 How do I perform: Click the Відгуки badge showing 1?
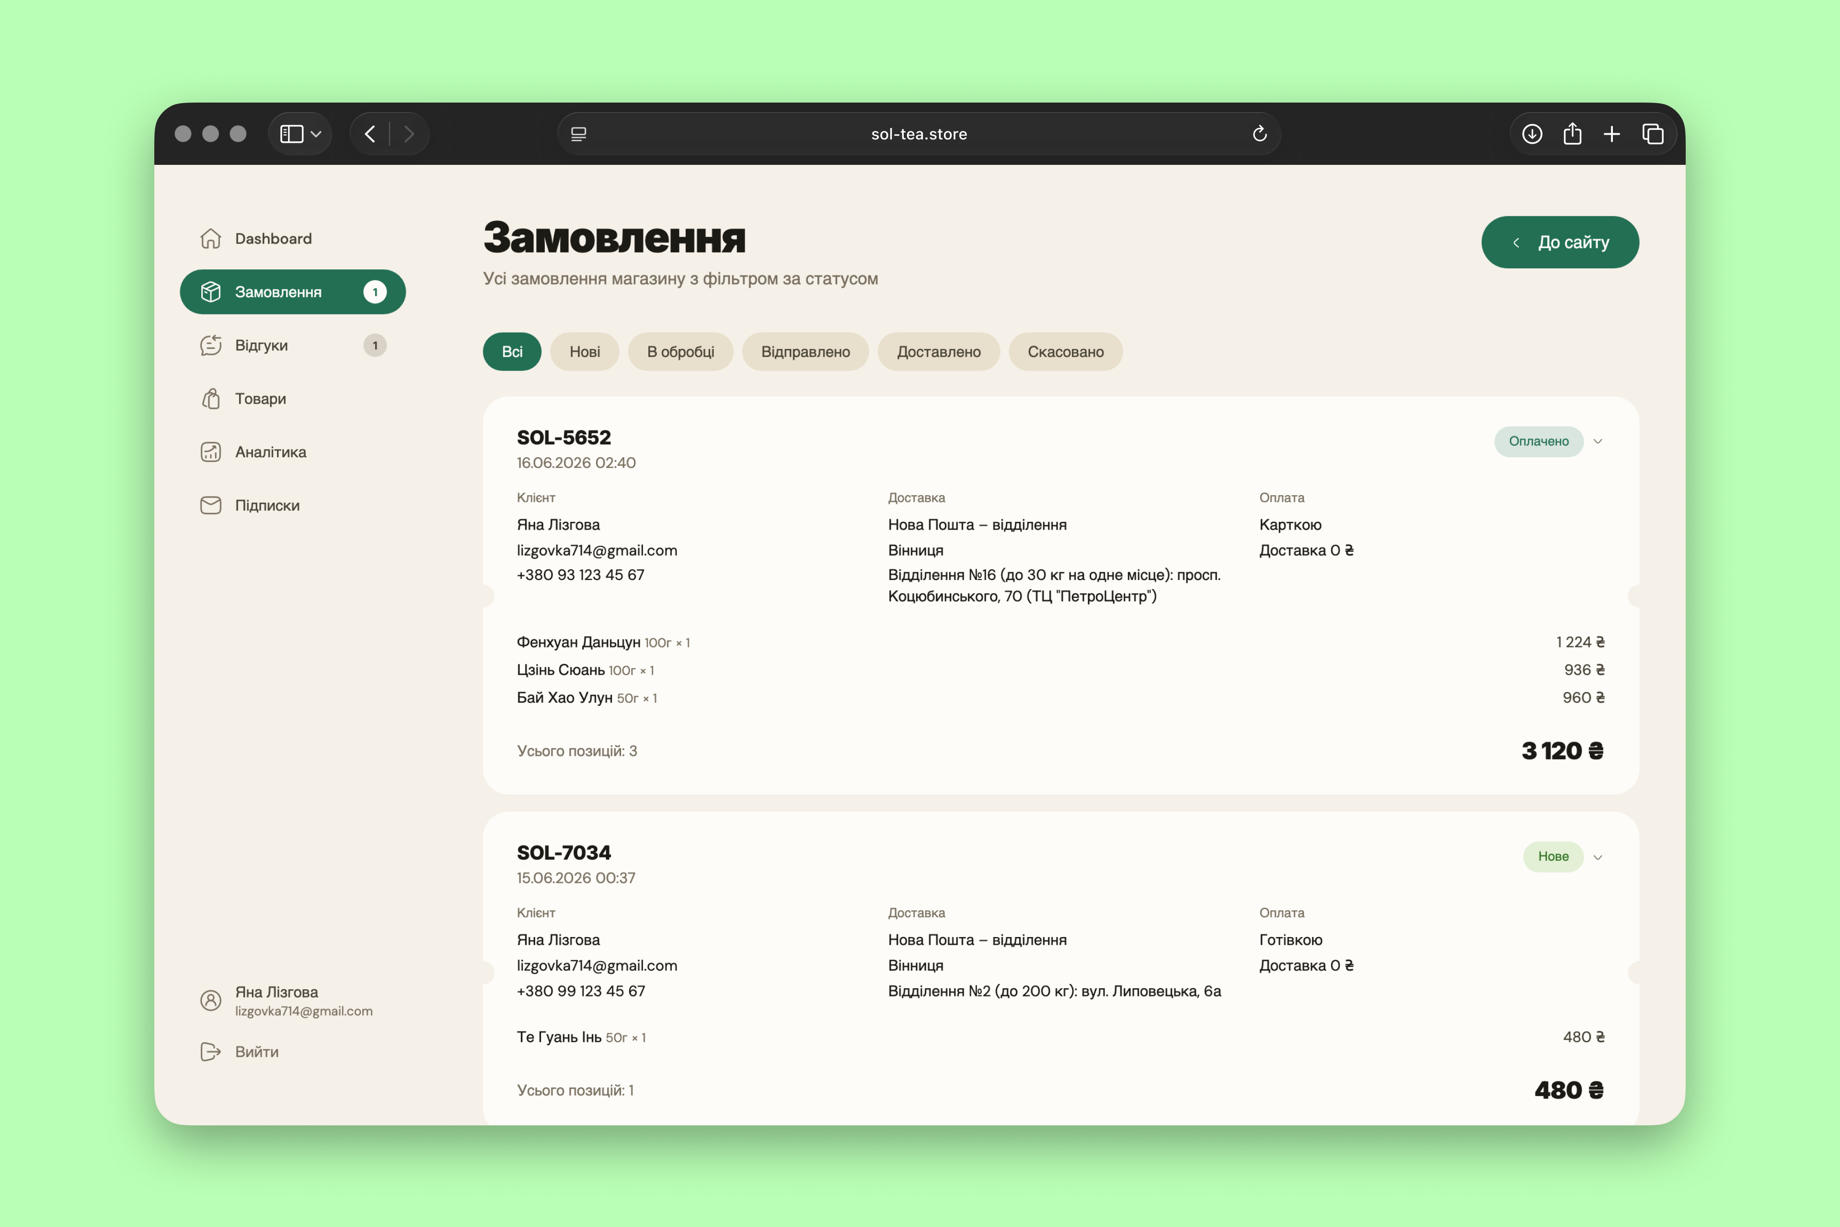375,345
